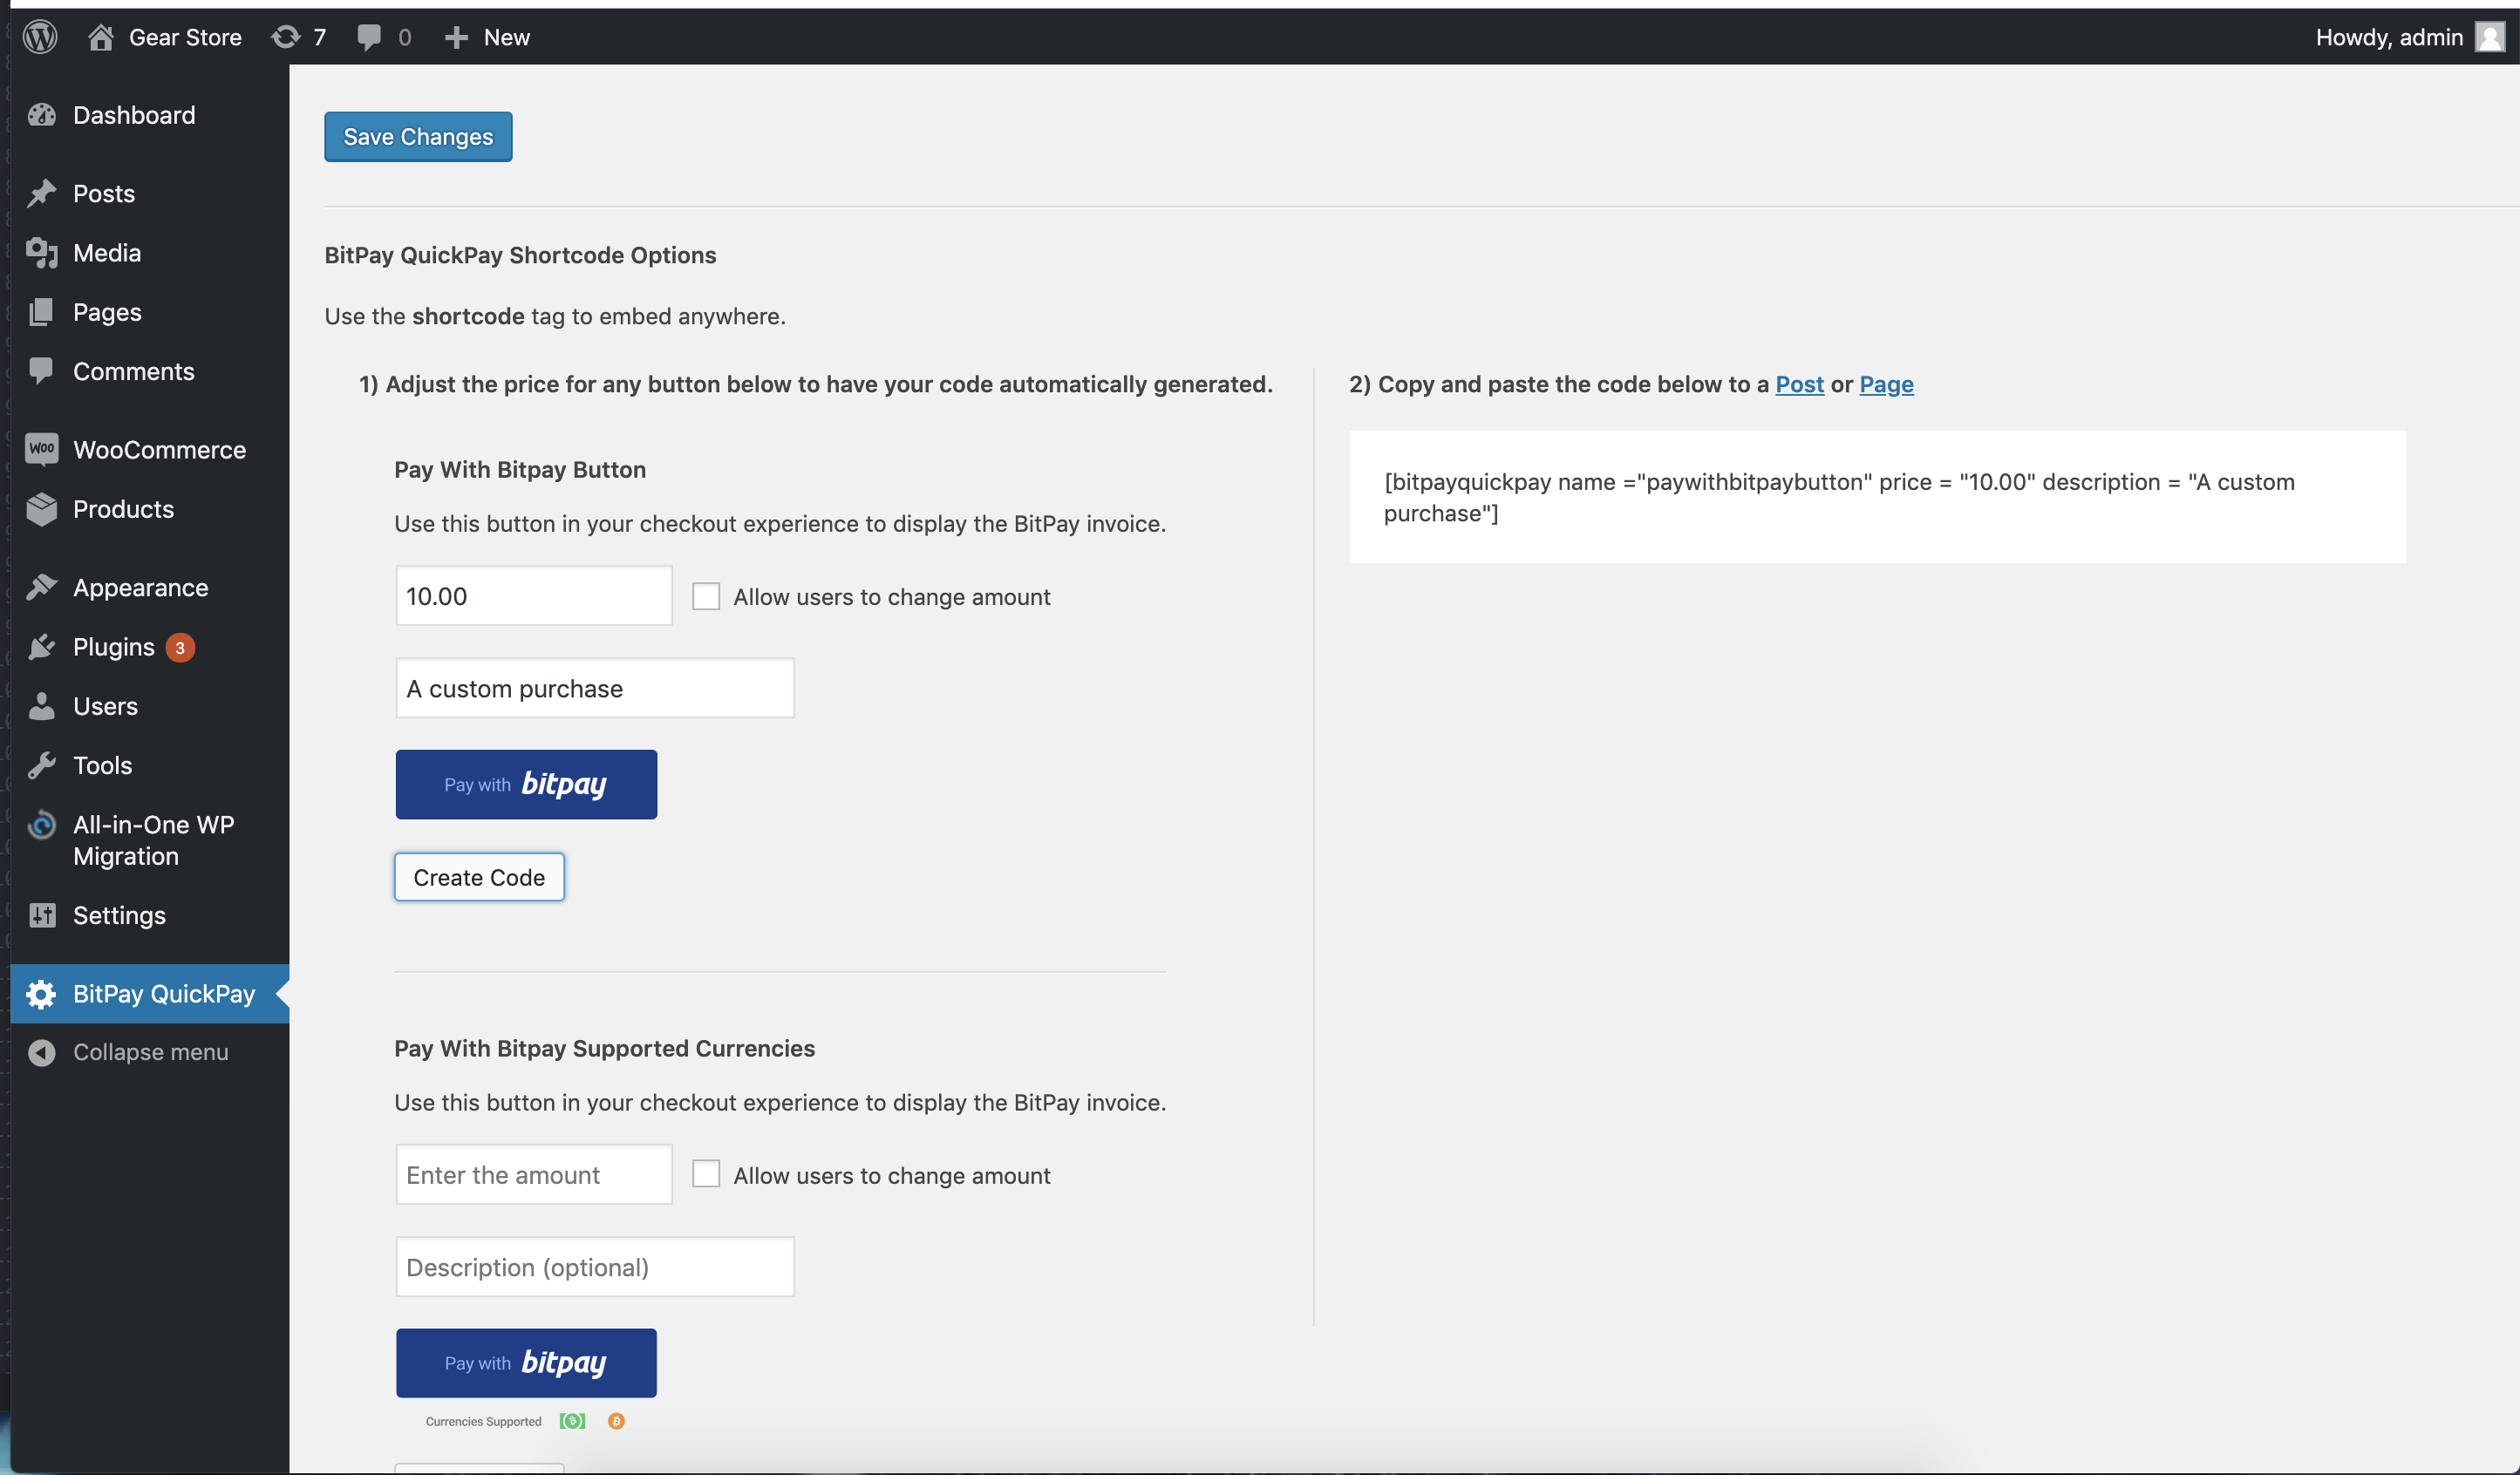This screenshot has height=1475, width=2520.
Task: Follow the Post link
Action: tap(1799, 384)
